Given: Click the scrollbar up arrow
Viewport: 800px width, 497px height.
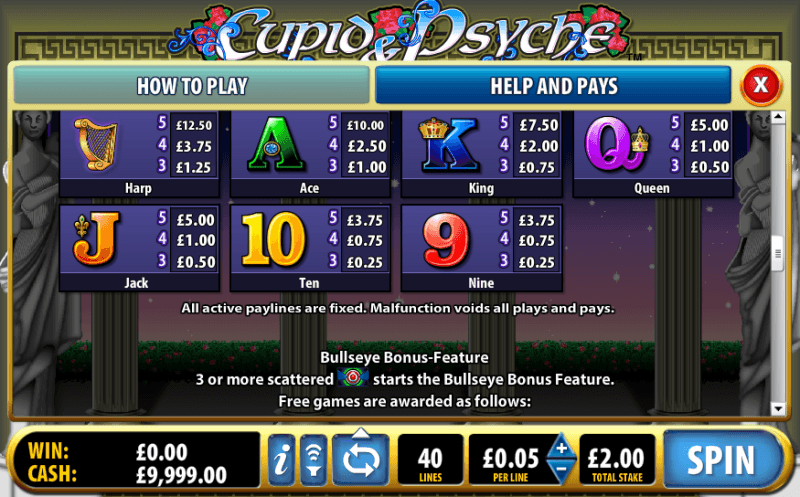Looking at the screenshot, I should pos(778,117).
